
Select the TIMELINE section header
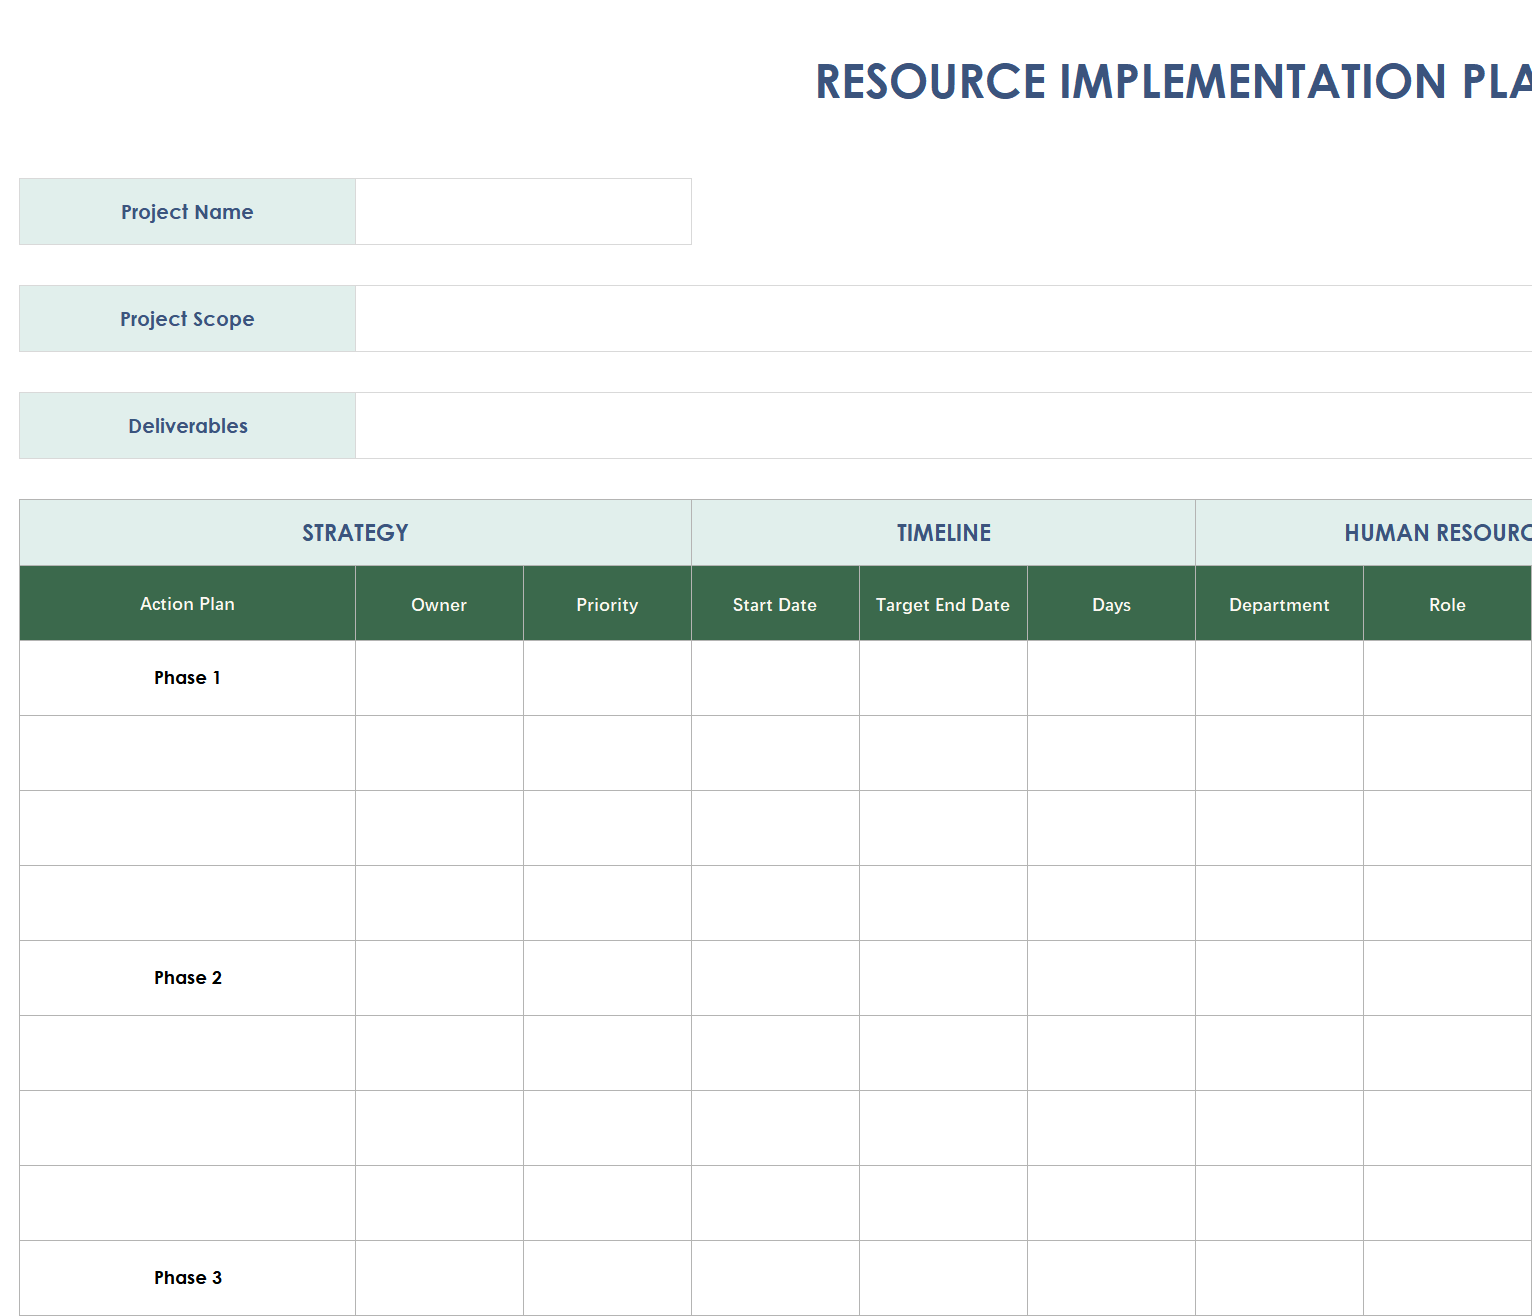tap(943, 533)
